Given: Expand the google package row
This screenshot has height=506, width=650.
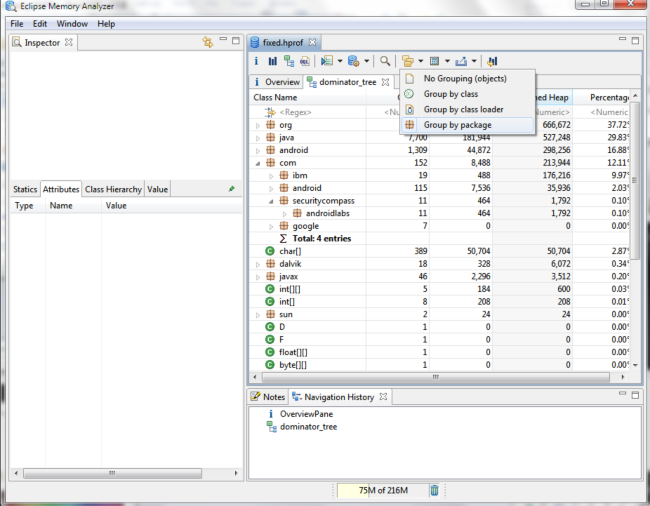Looking at the screenshot, I should 271,227.
